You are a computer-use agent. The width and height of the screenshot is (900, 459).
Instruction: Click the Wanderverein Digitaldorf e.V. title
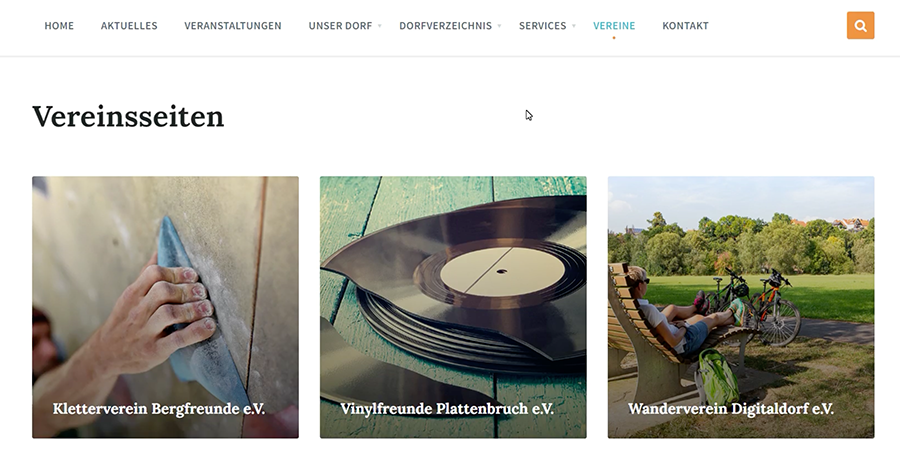[x=731, y=409]
